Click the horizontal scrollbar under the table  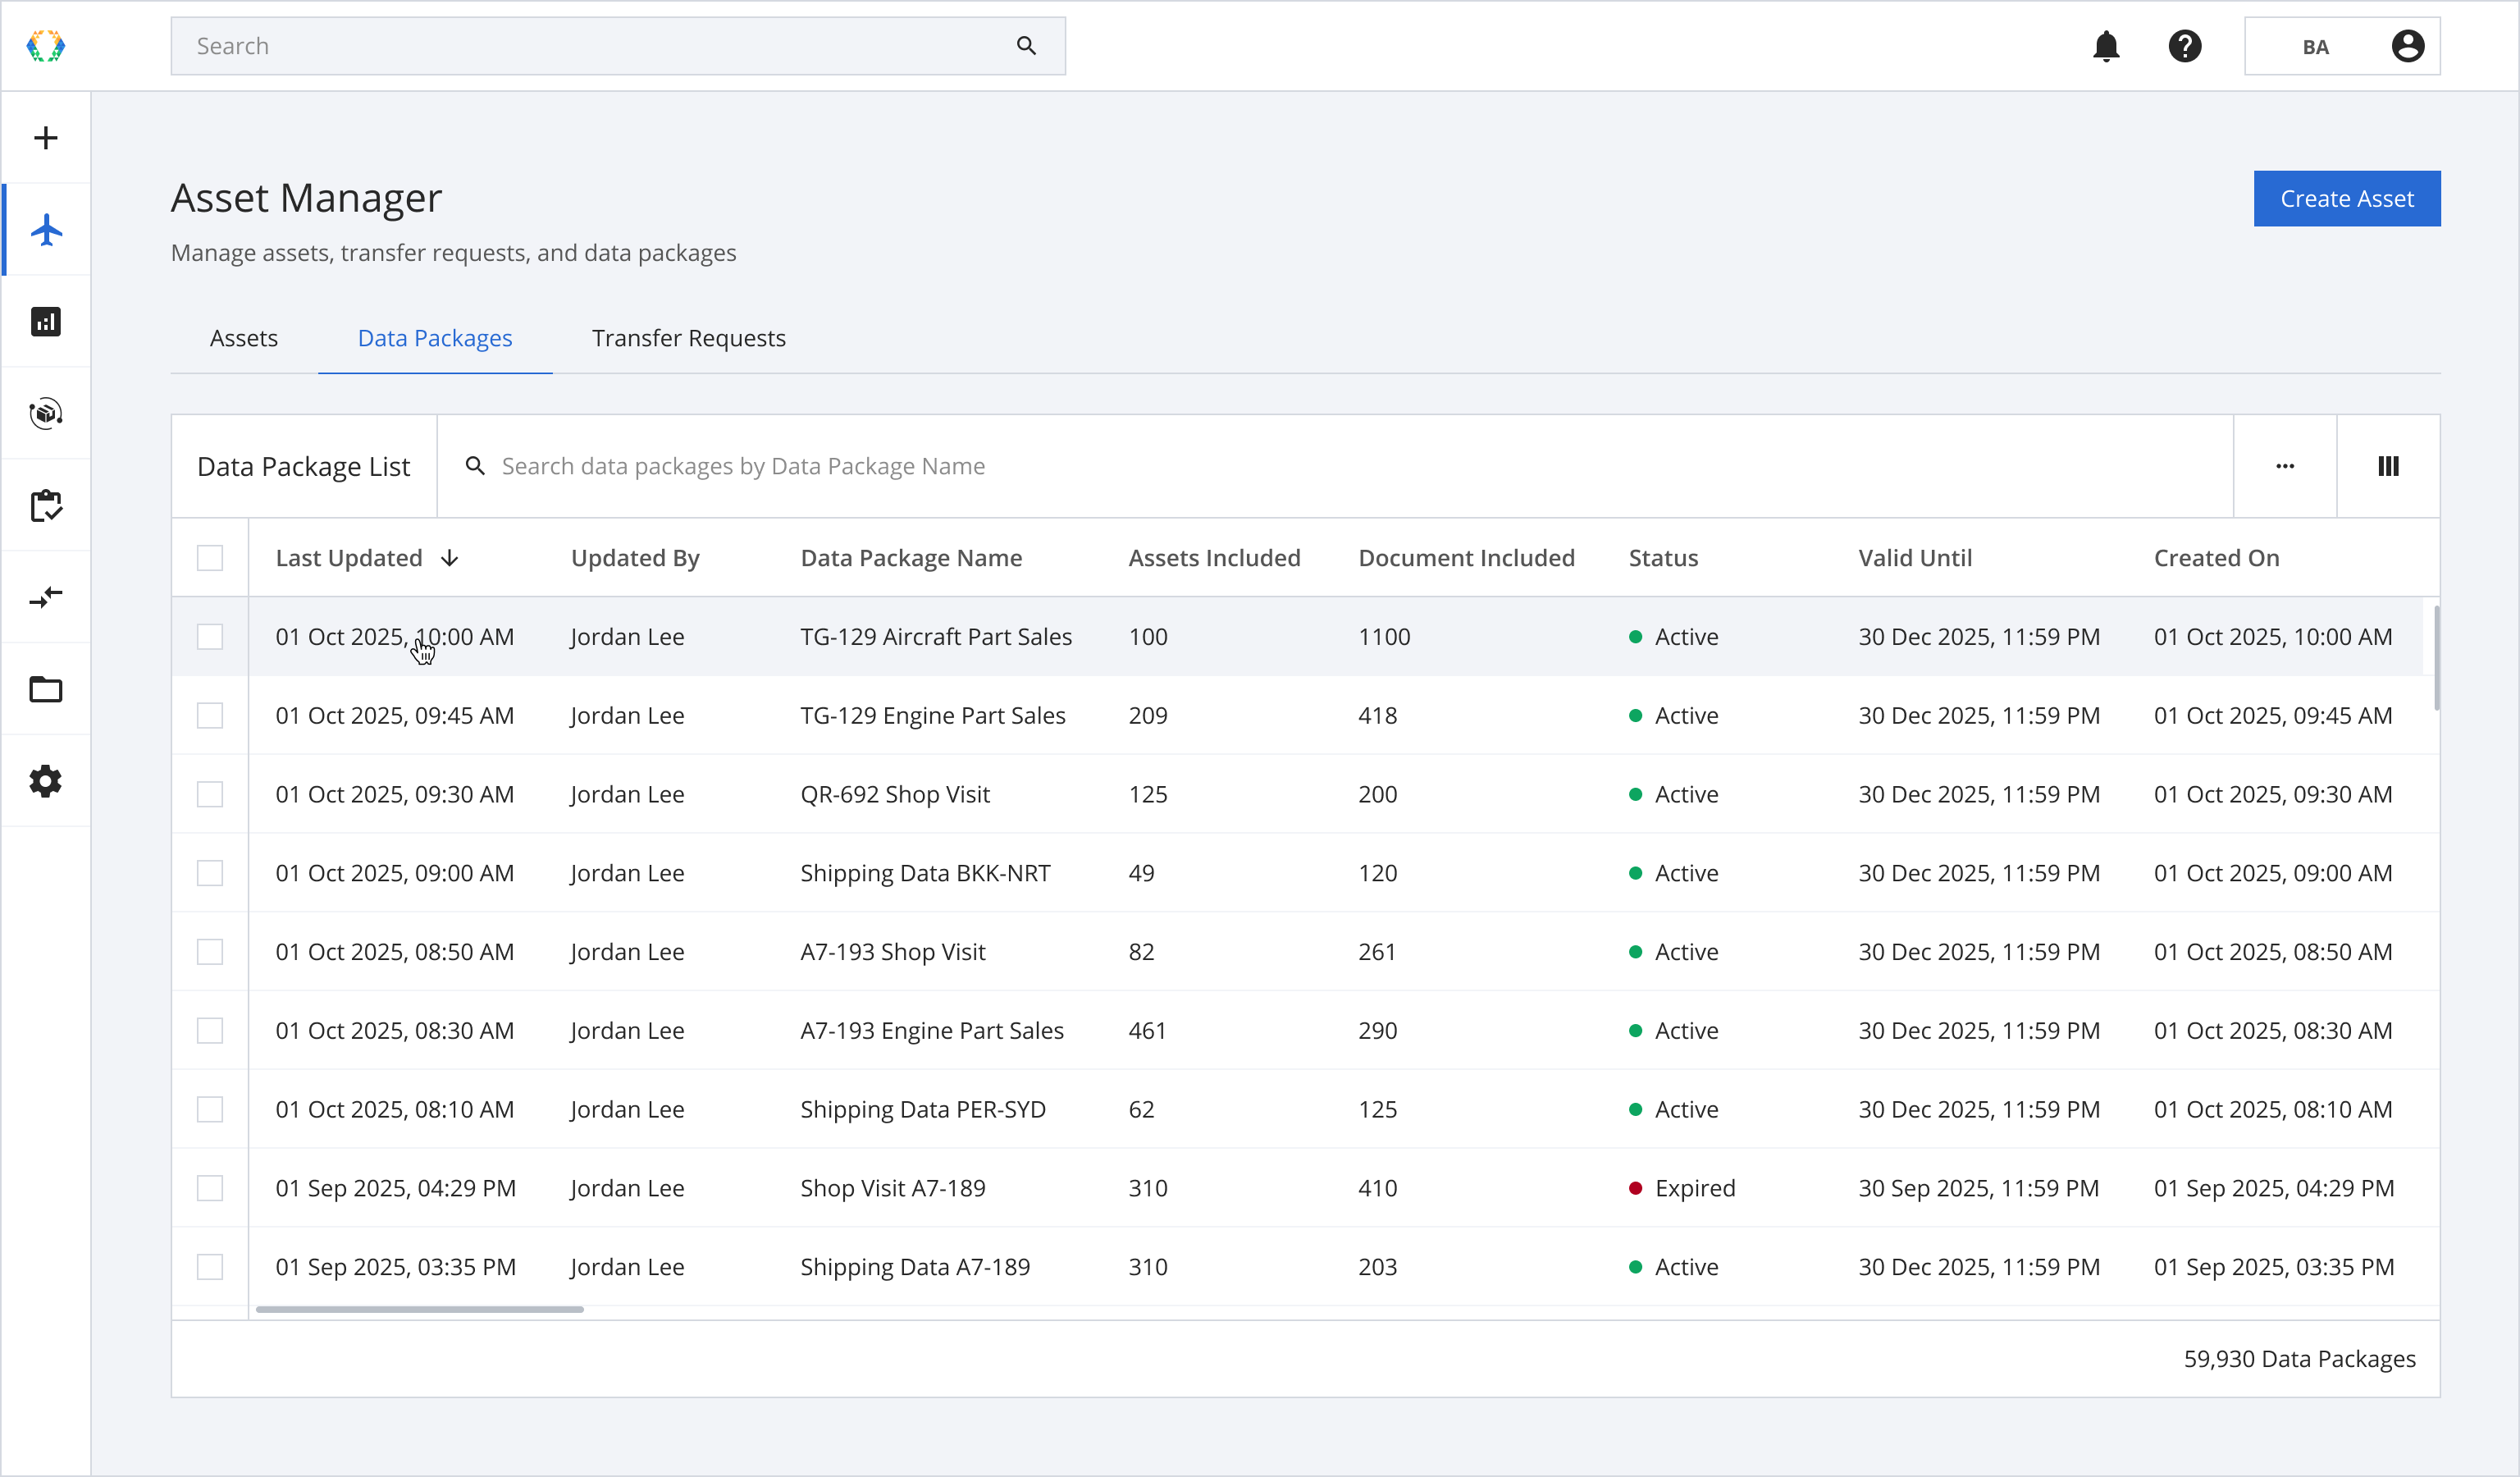[420, 1309]
